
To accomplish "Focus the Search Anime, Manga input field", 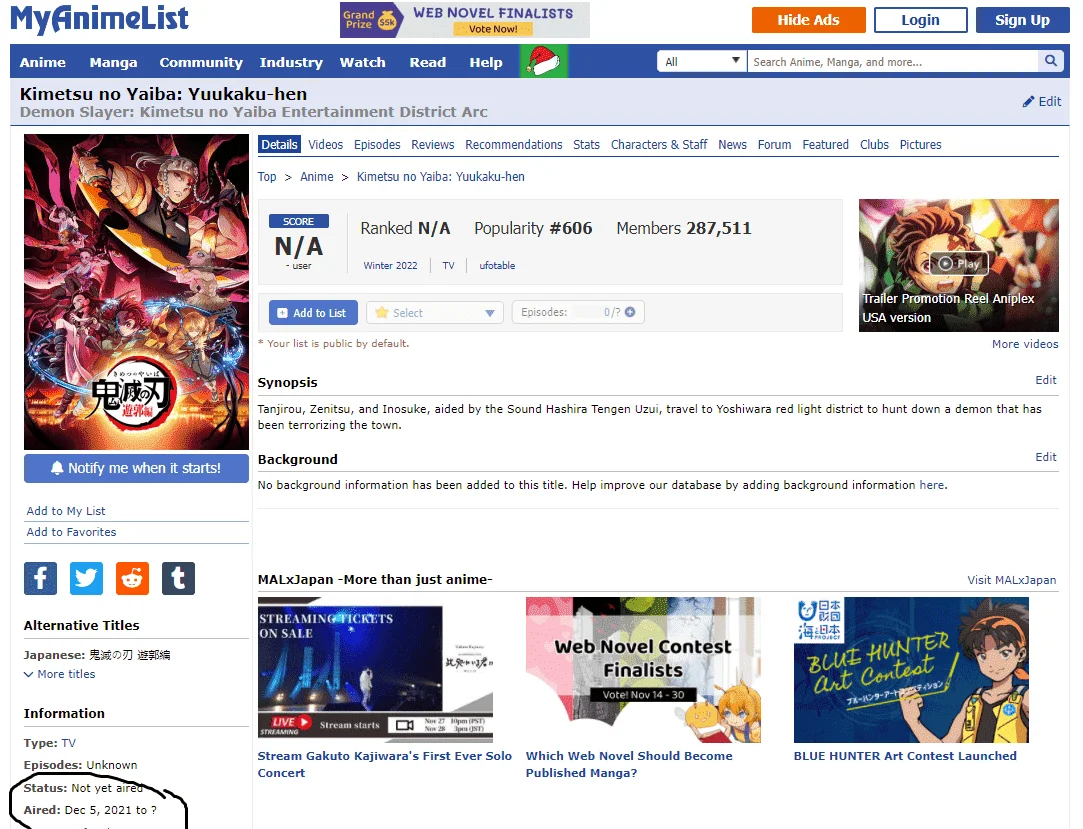I will (x=892, y=61).
